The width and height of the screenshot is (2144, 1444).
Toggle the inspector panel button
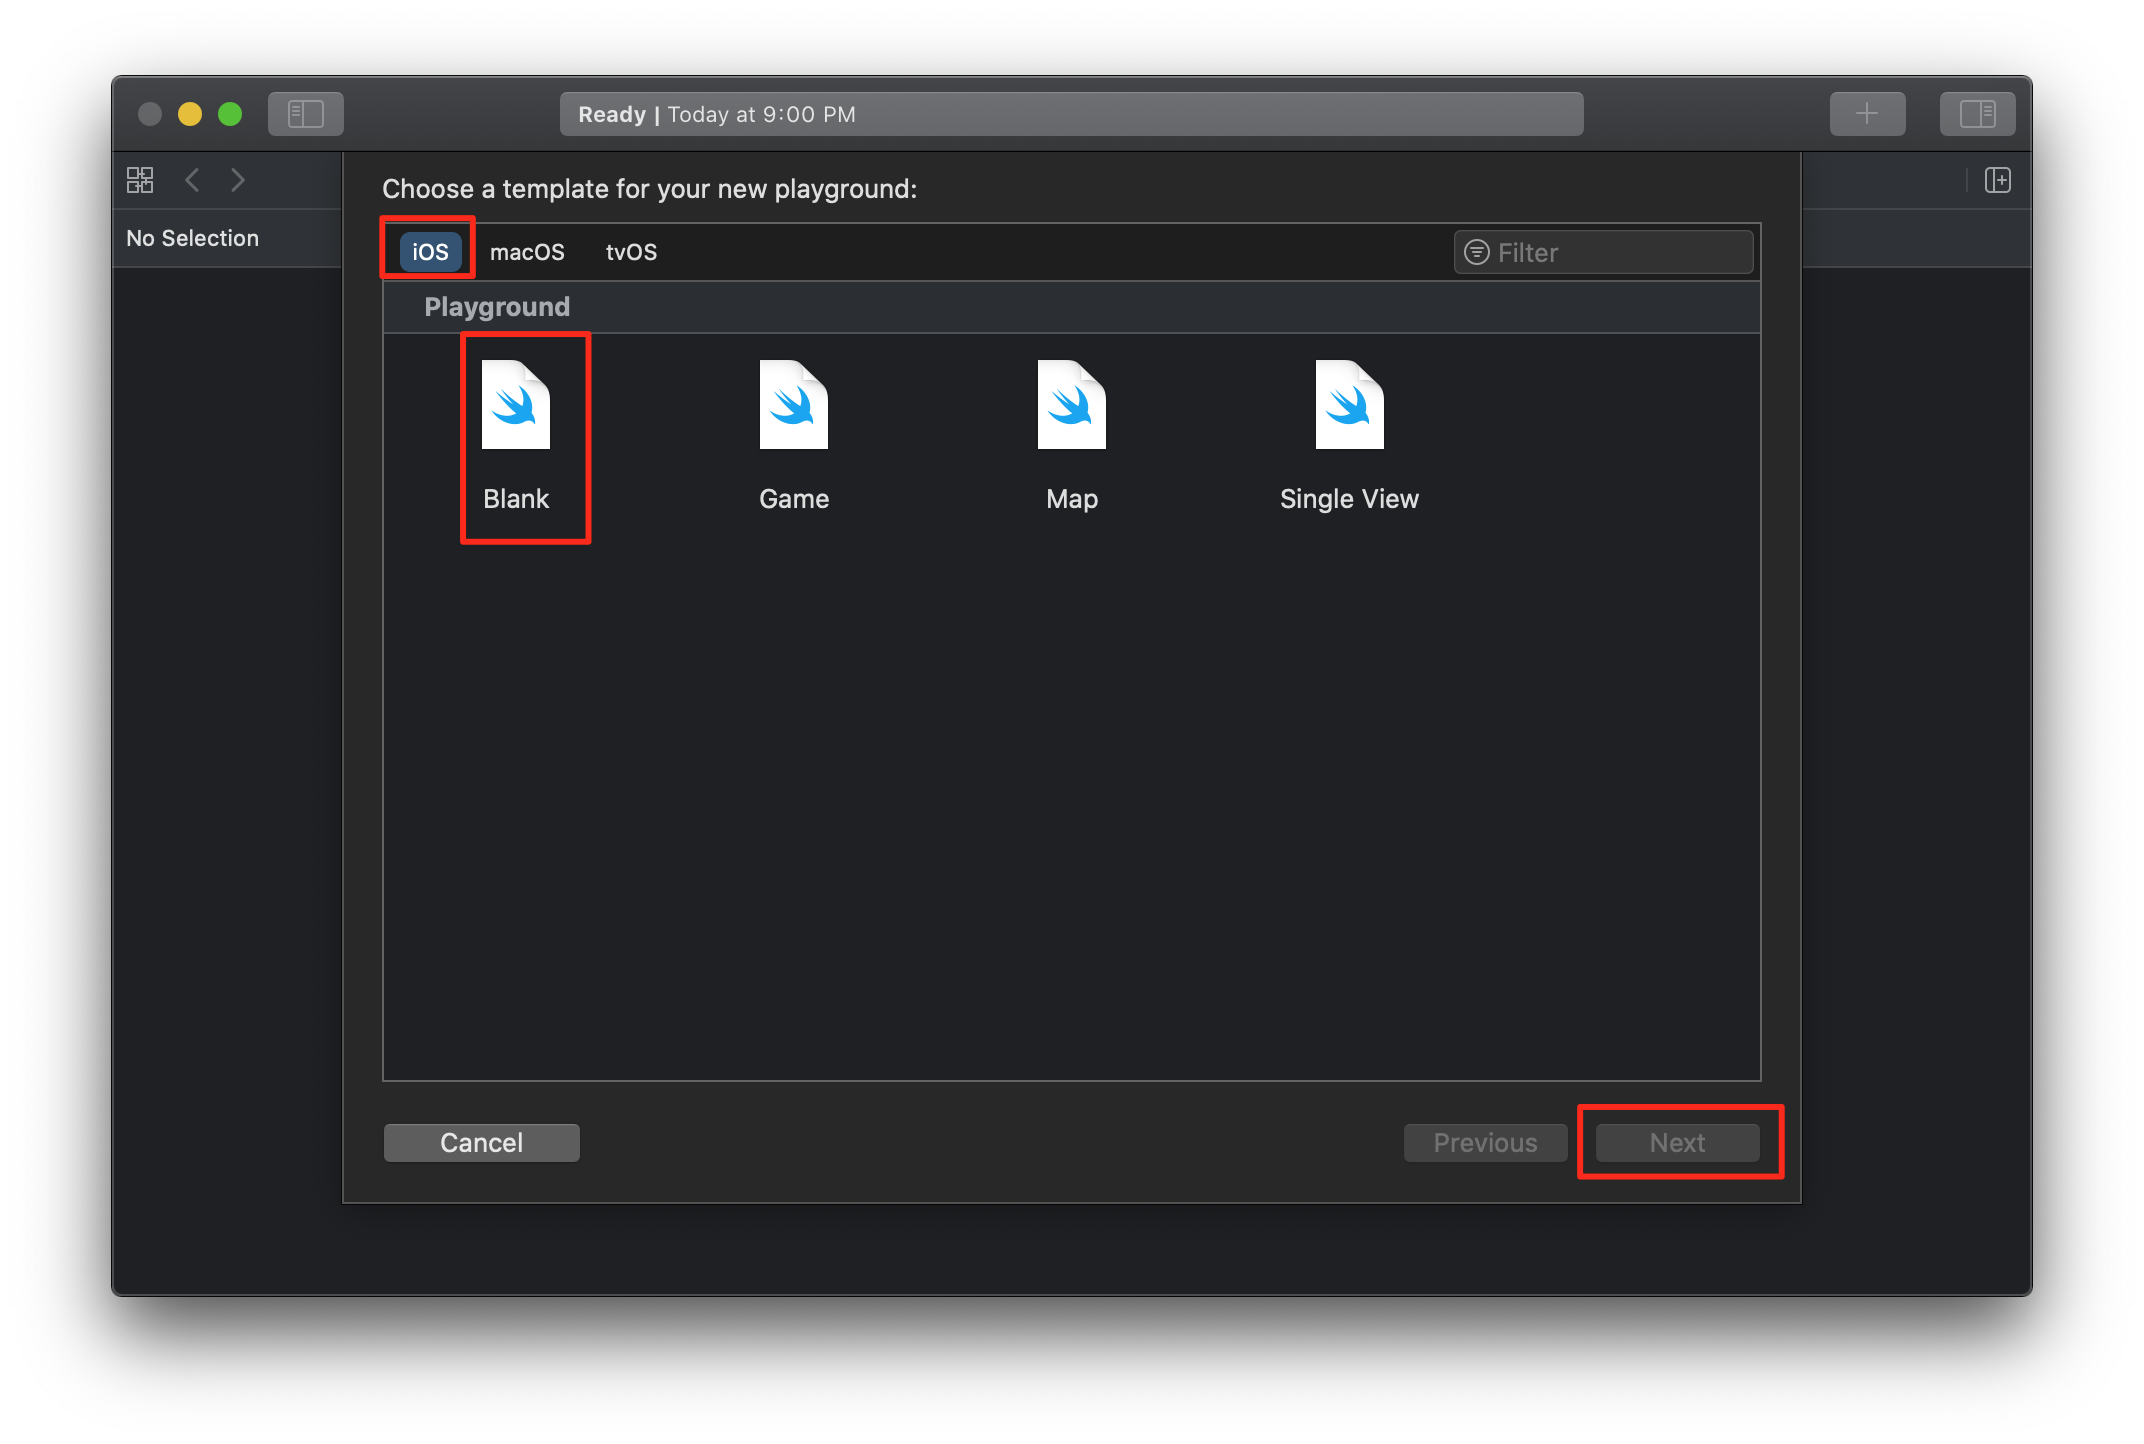pyautogui.click(x=1977, y=114)
